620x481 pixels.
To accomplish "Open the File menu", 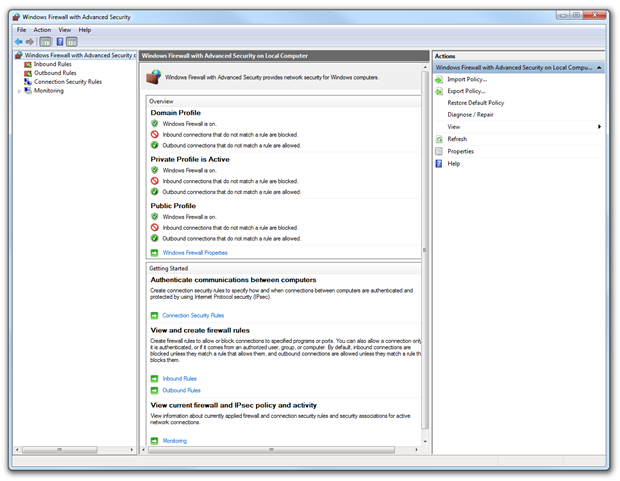I will click(21, 30).
